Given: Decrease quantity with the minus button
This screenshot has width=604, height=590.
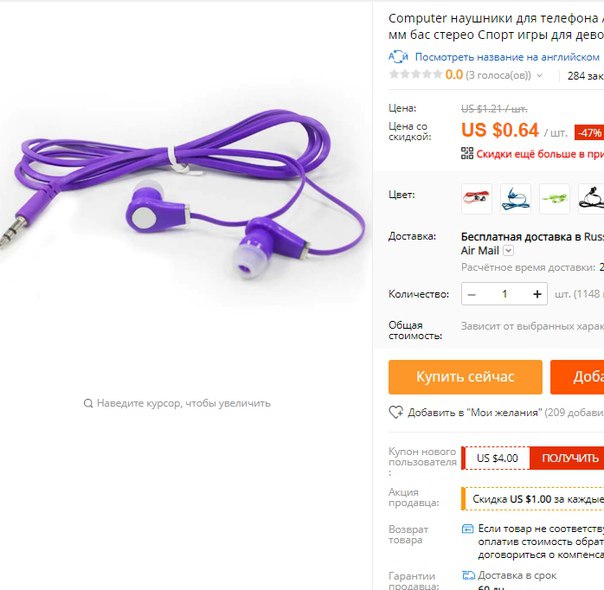Looking at the screenshot, I should point(471,295).
